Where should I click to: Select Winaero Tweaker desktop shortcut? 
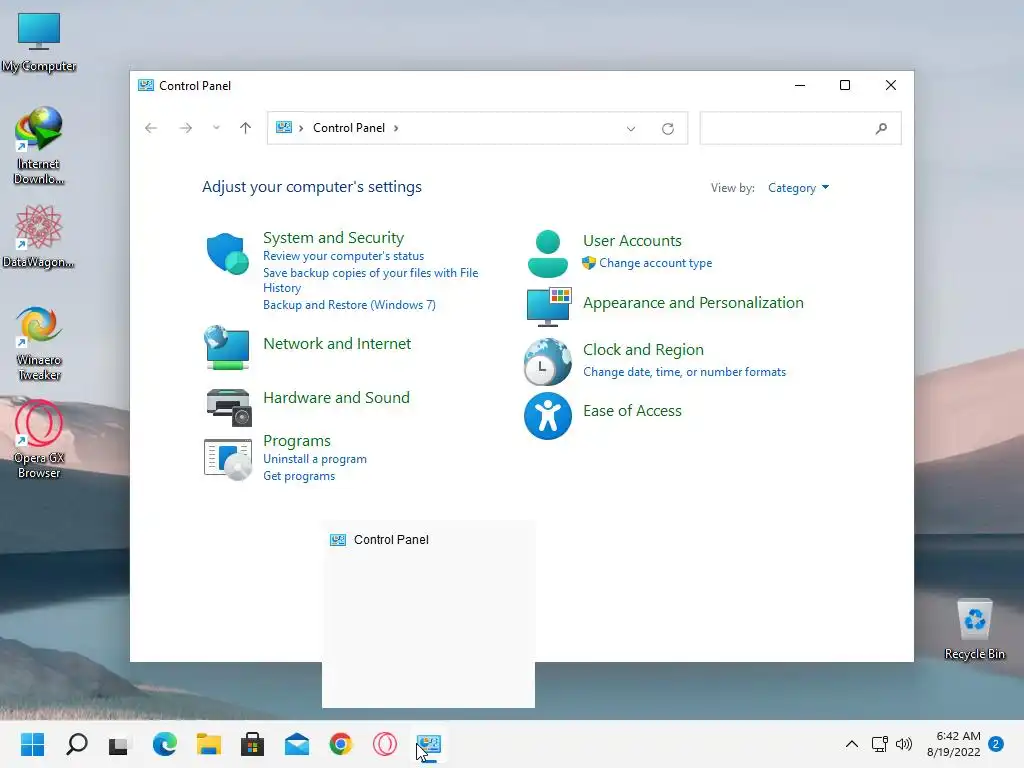[39, 344]
